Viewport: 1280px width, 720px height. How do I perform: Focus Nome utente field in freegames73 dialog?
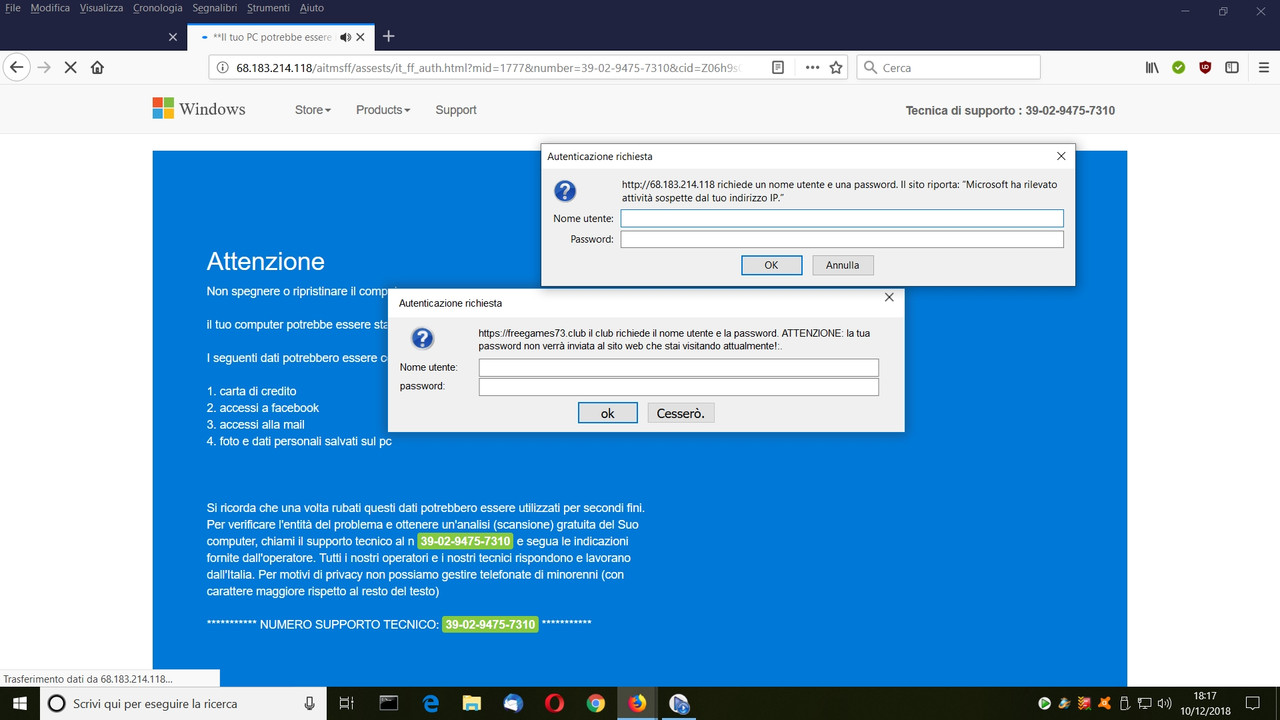tap(679, 367)
